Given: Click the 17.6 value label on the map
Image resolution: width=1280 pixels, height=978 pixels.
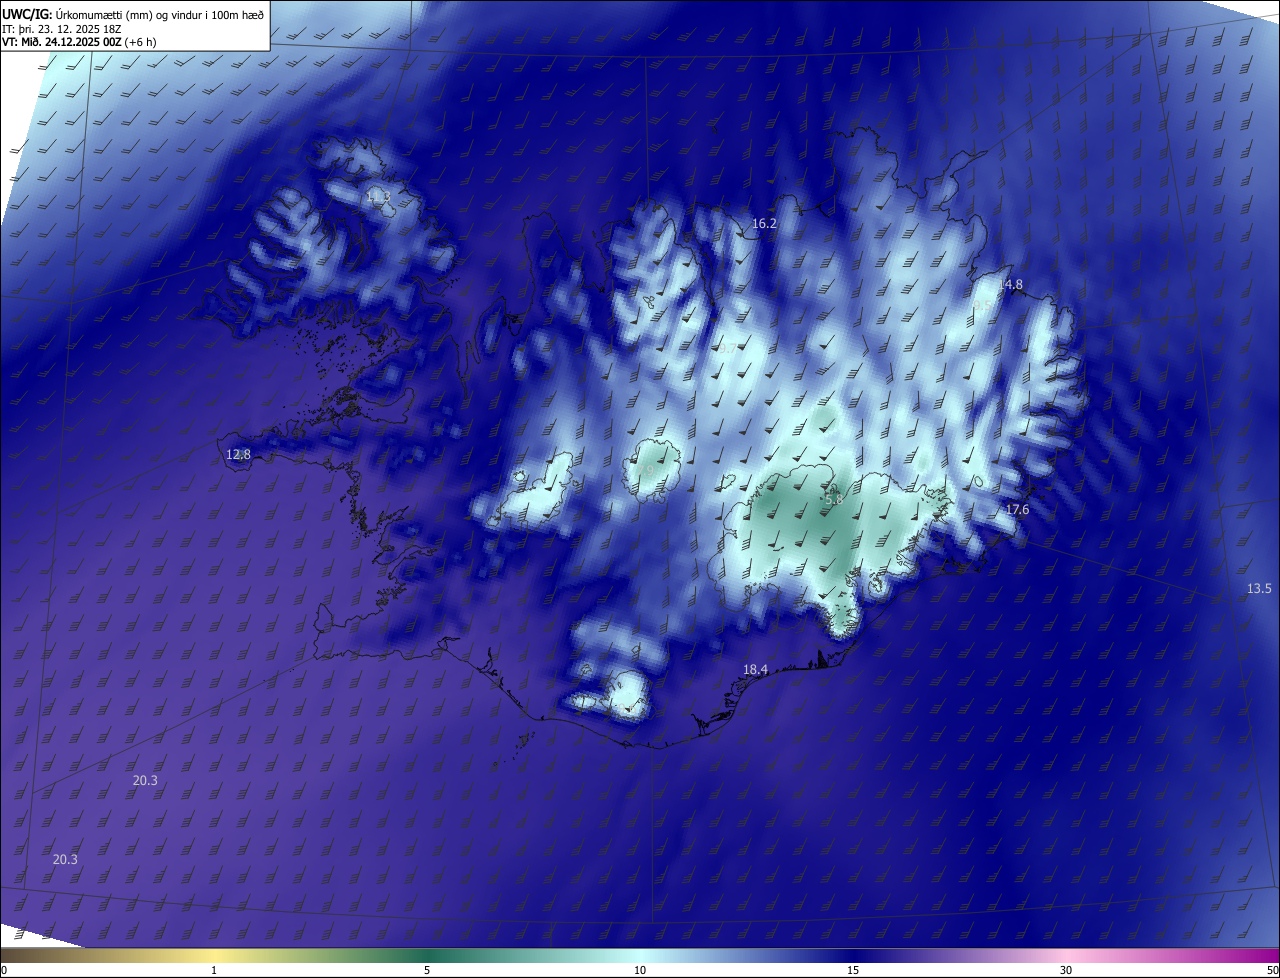Looking at the screenshot, I should click(x=1017, y=510).
